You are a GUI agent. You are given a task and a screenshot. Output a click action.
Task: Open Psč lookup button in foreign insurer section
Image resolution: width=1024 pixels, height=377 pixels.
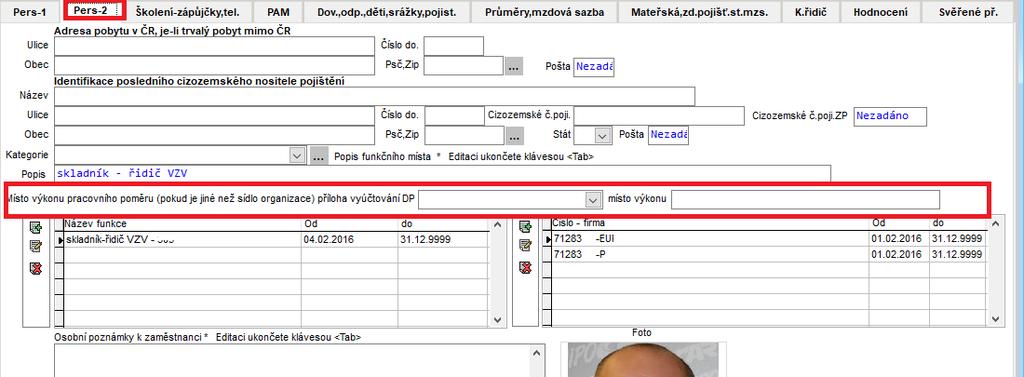(514, 136)
